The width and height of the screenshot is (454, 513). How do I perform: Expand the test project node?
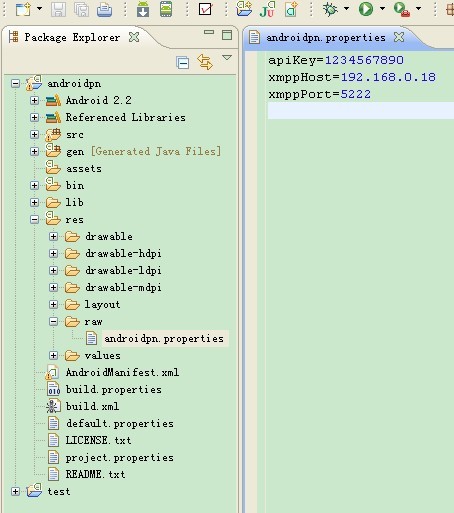pos(15,491)
